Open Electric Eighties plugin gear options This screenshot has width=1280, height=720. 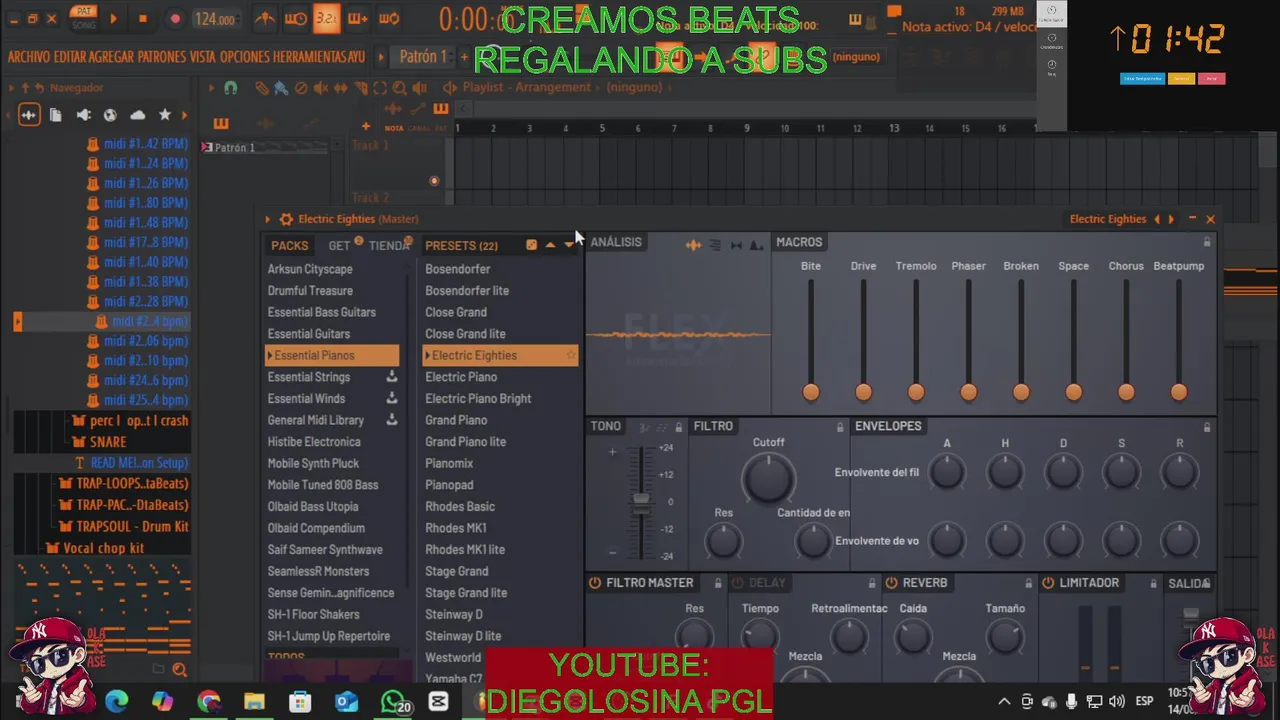point(286,219)
